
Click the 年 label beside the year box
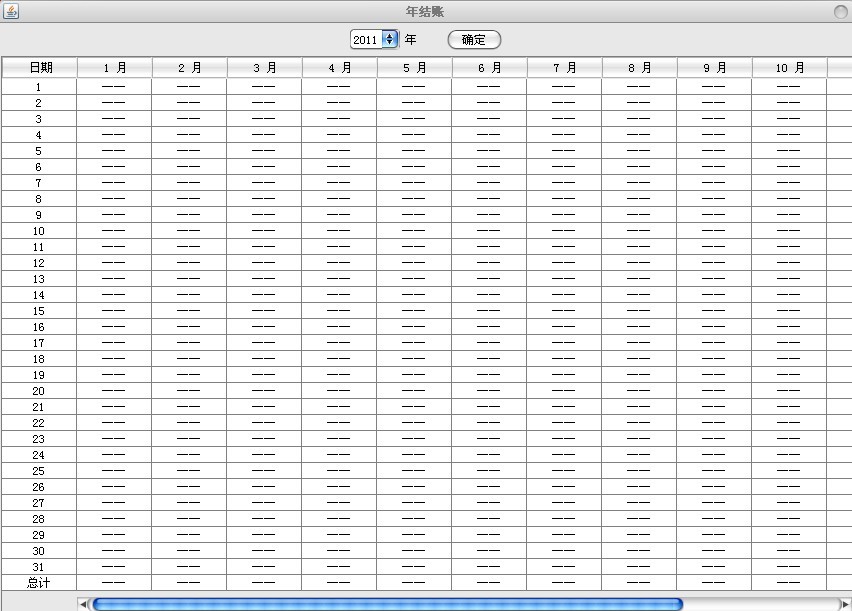tap(411, 40)
